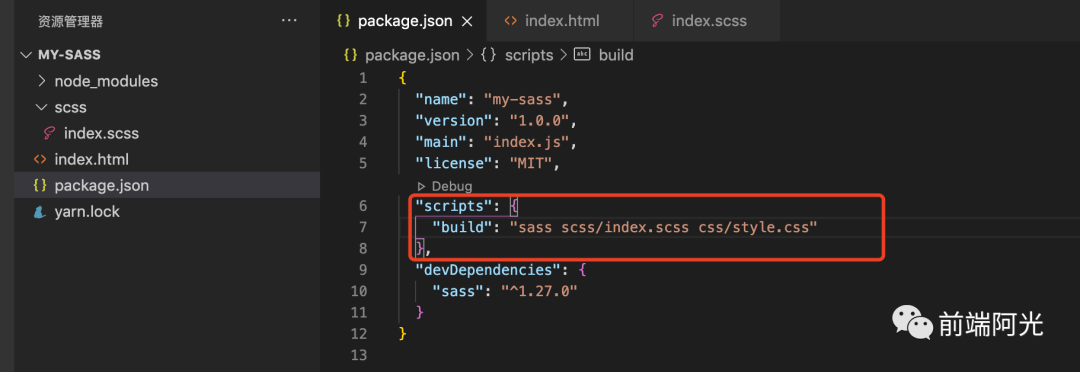Click the "MIT" license value
This screenshot has height=372, width=1080.
pyautogui.click(x=531, y=163)
